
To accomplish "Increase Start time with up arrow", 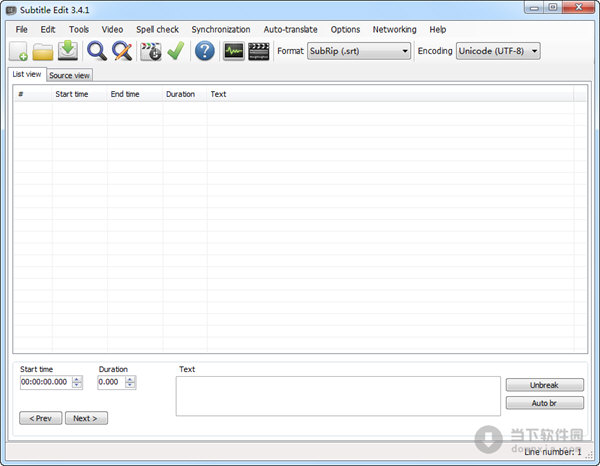I will pyautogui.click(x=77, y=379).
